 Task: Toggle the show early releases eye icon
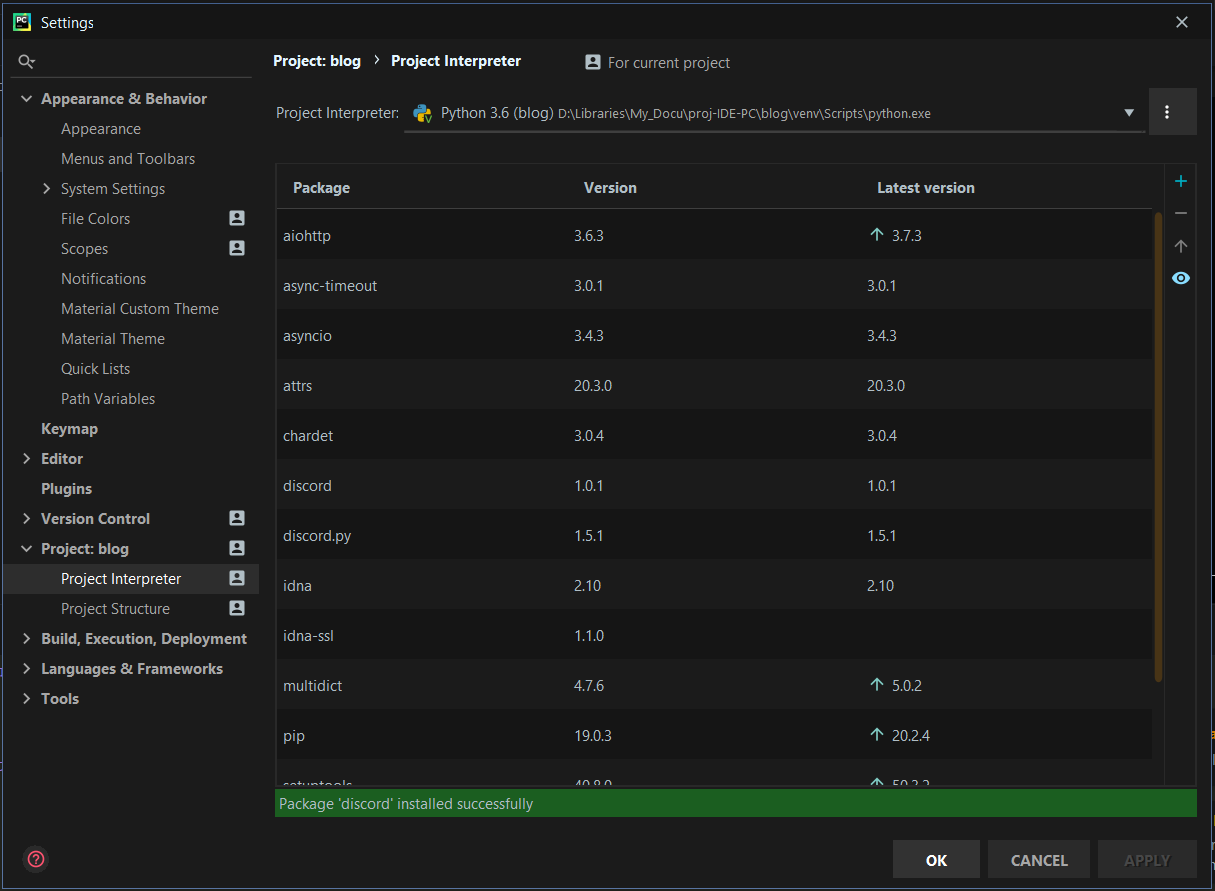(x=1181, y=278)
